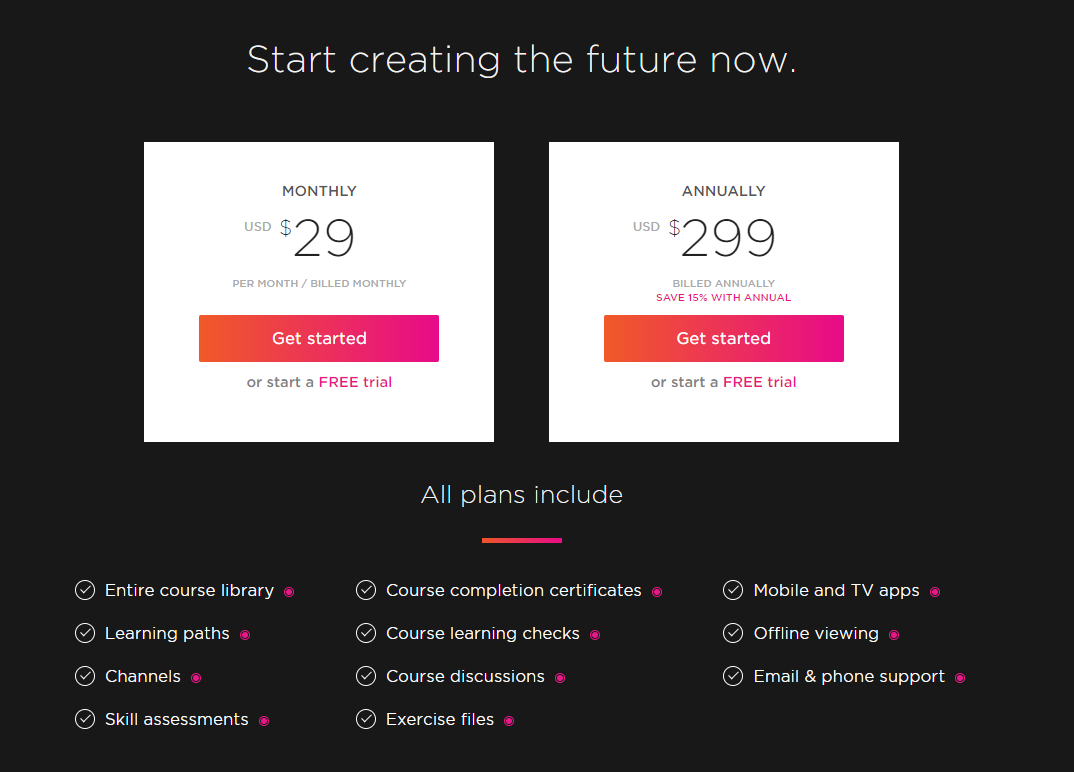Click Get started under the Monthly plan

(319, 338)
